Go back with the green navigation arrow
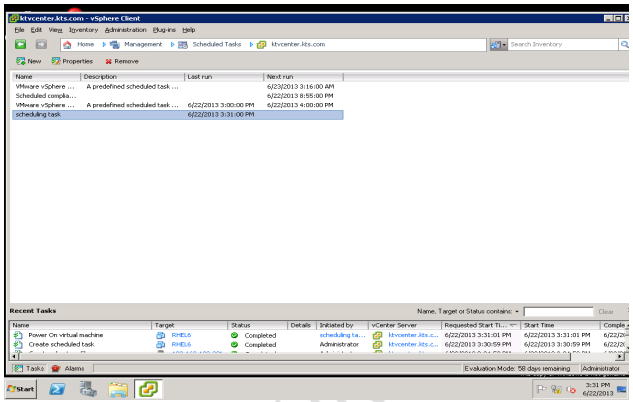Screen dimensions: 633x402 tap(21, 44)
